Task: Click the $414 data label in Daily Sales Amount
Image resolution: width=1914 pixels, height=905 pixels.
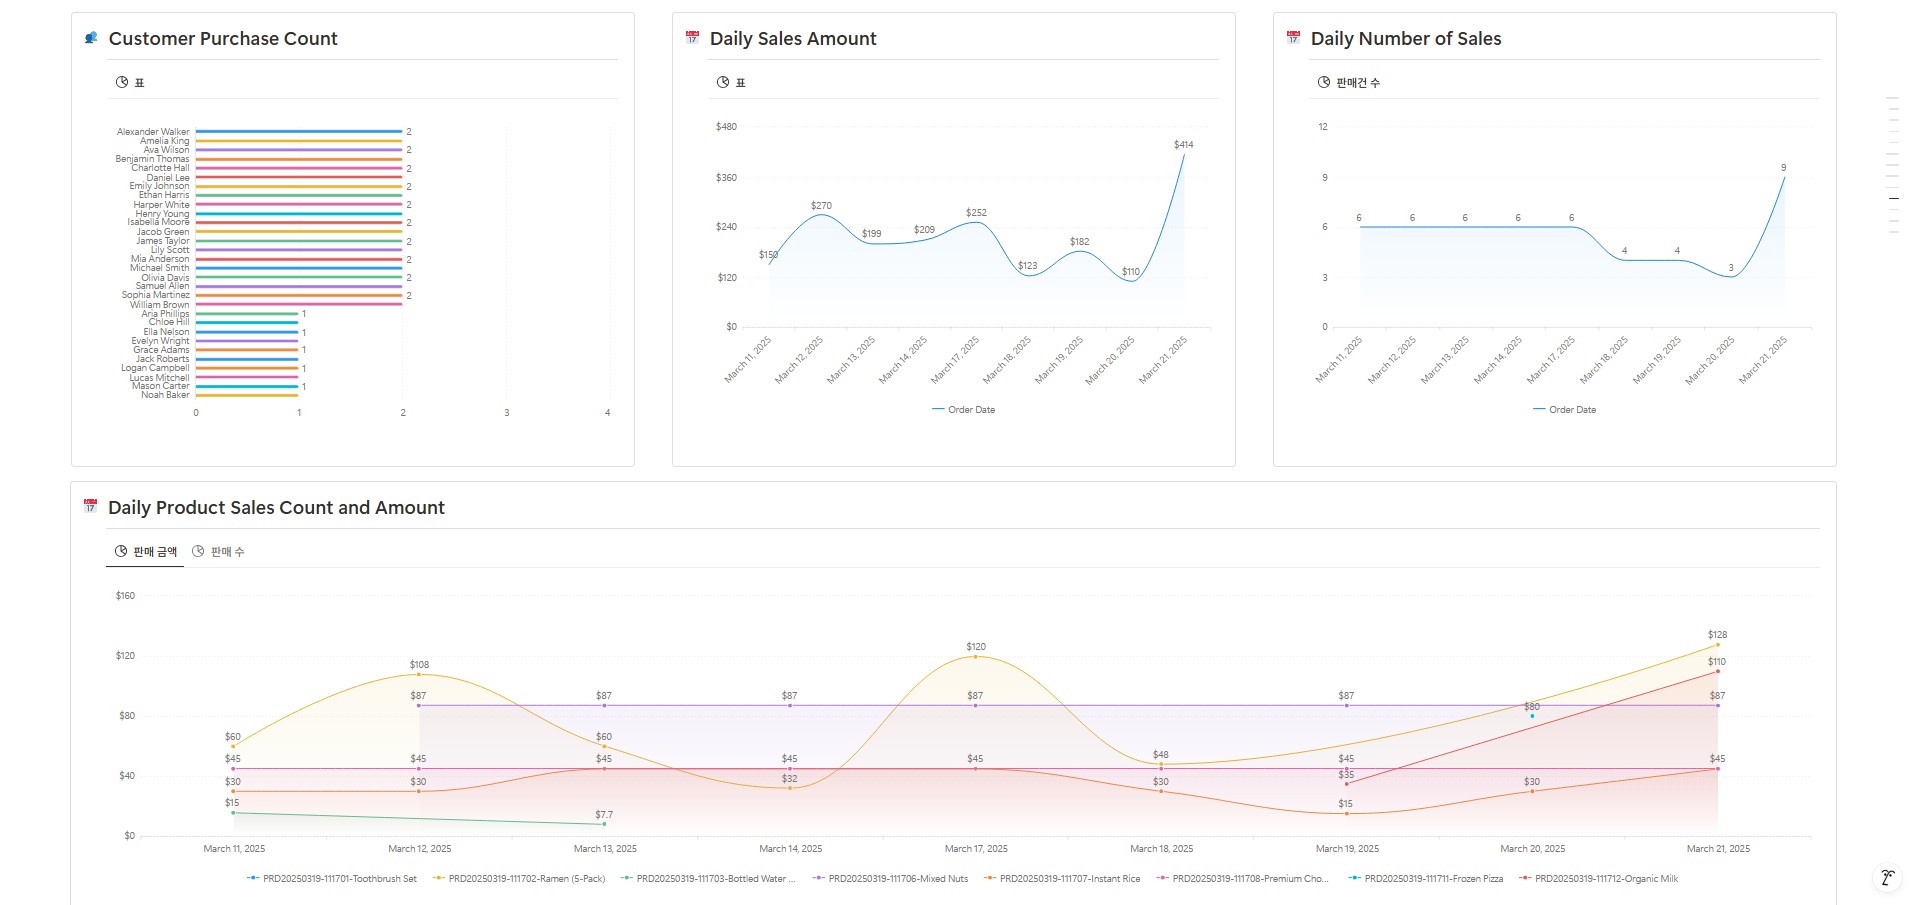Action: click(1184, 145)
